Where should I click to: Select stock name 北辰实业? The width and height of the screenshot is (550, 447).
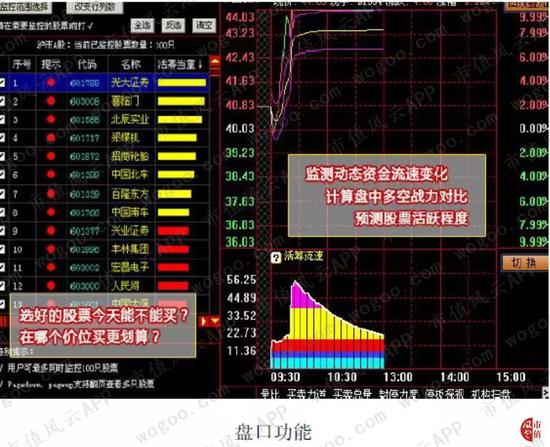pyautogui.click(x=130, y=119)
